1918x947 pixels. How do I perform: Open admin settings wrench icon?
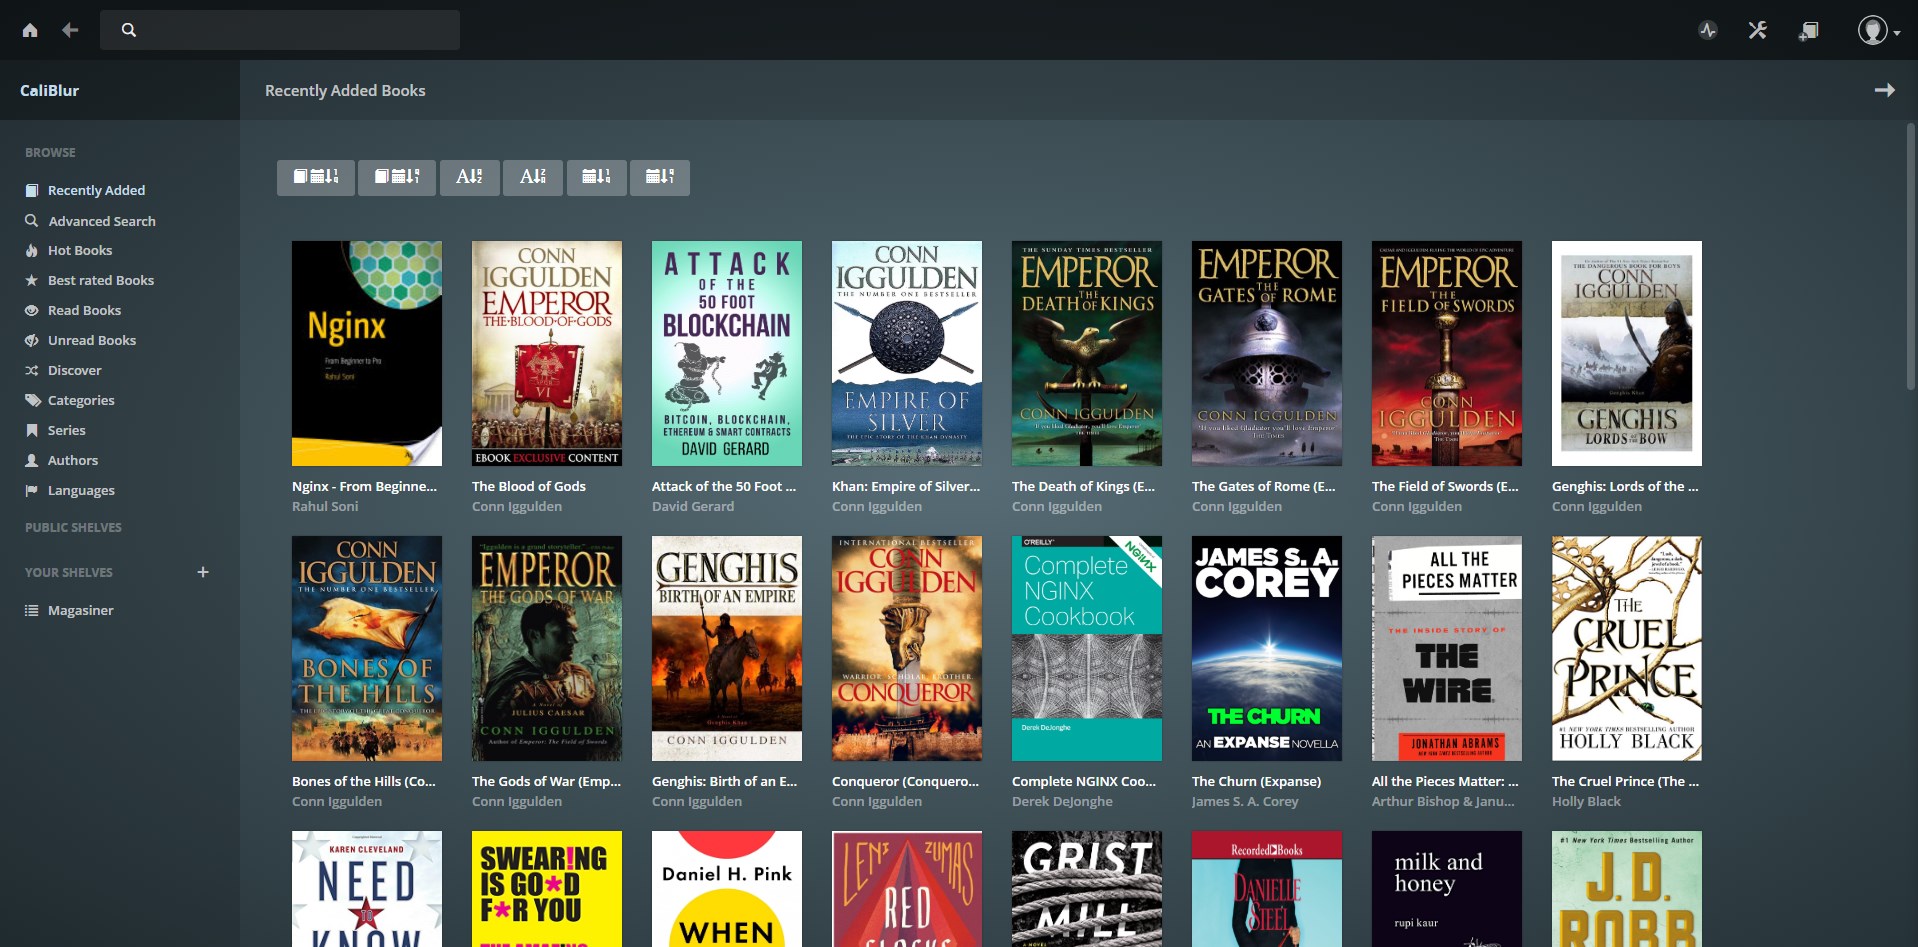point(1757,30)
